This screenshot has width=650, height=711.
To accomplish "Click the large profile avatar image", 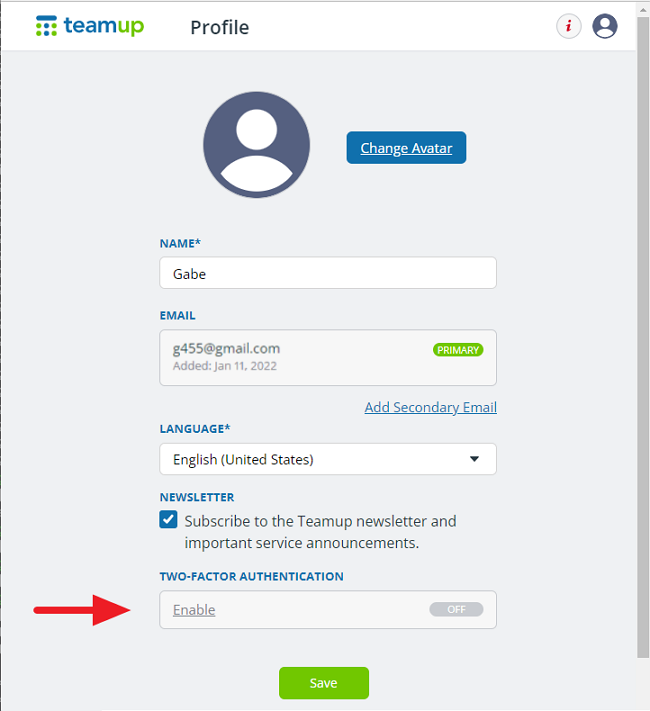I will [x=256, y=145].
